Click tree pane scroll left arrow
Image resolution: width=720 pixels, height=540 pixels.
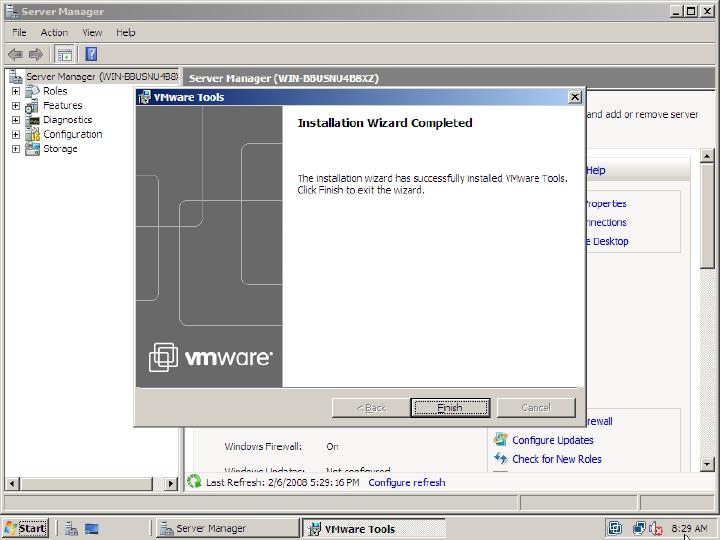coord(11,483)
